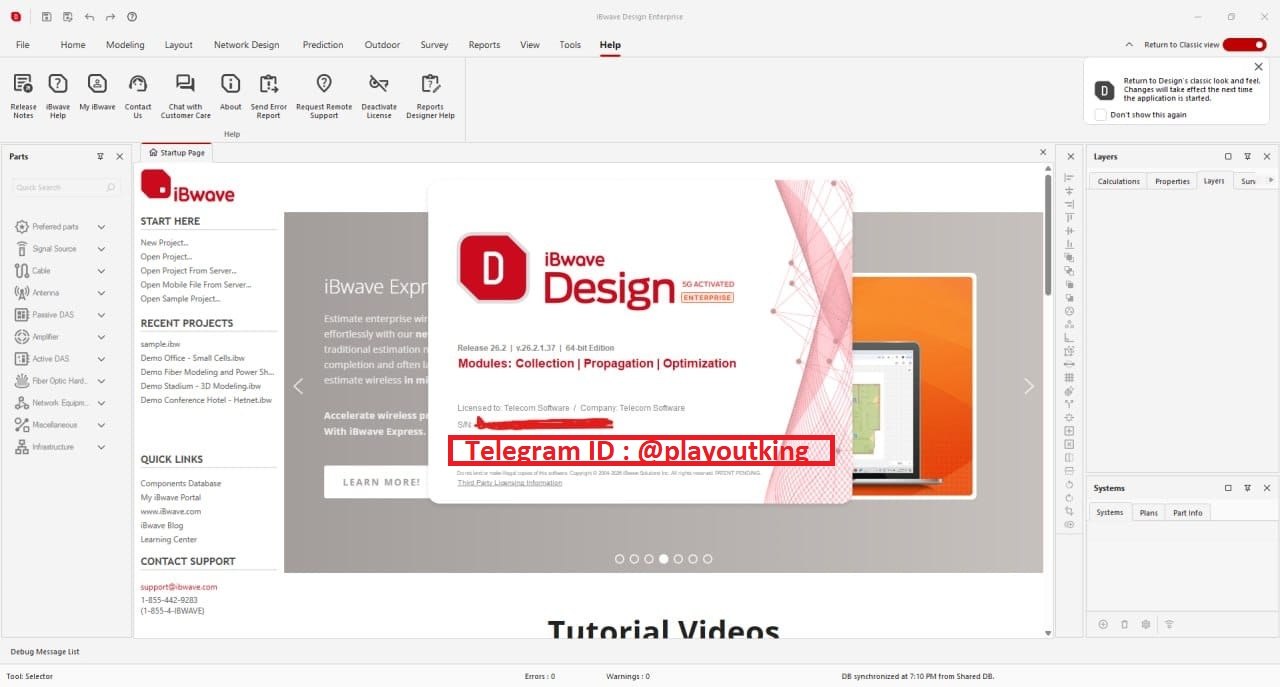Click the support@ibwave.com email link
The image size is (1280, 687).
point(178,587)
